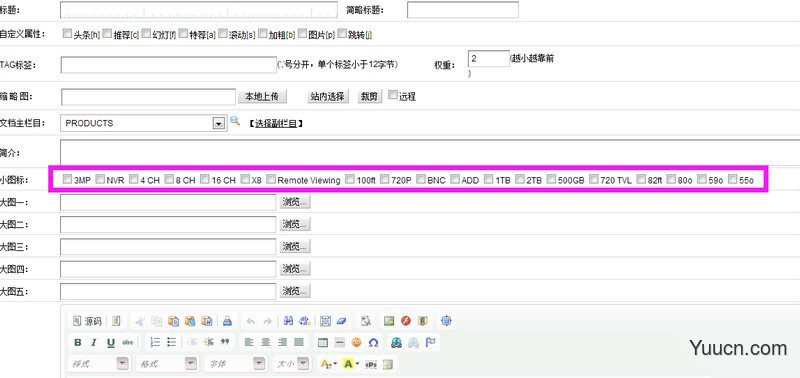Click the Blockquote quotation icon
This screenshot has width=800, height=378.
225,342
